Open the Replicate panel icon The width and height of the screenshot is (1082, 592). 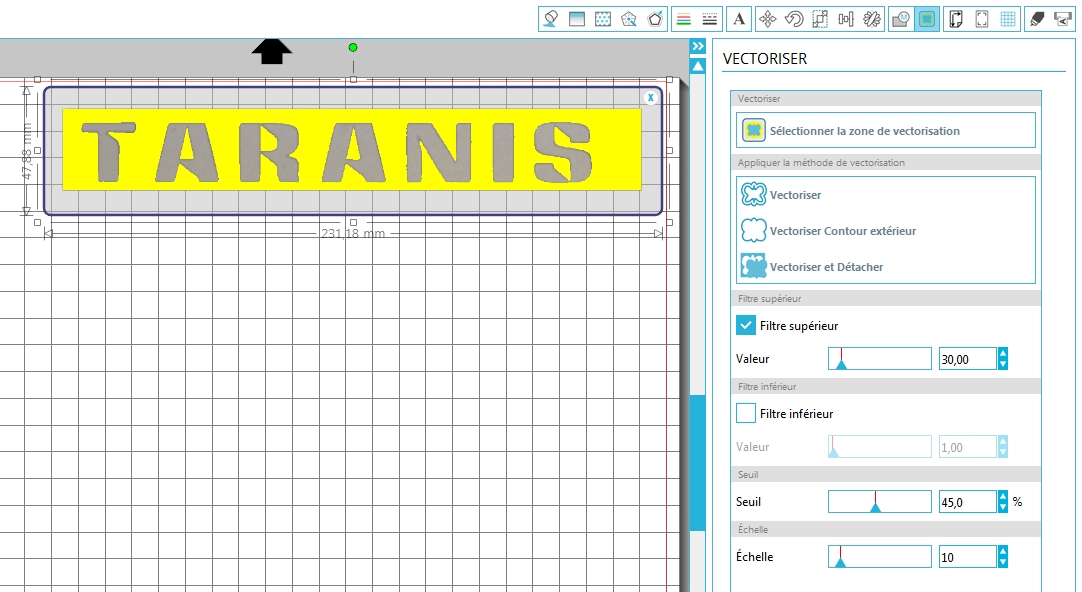[872, 19]
